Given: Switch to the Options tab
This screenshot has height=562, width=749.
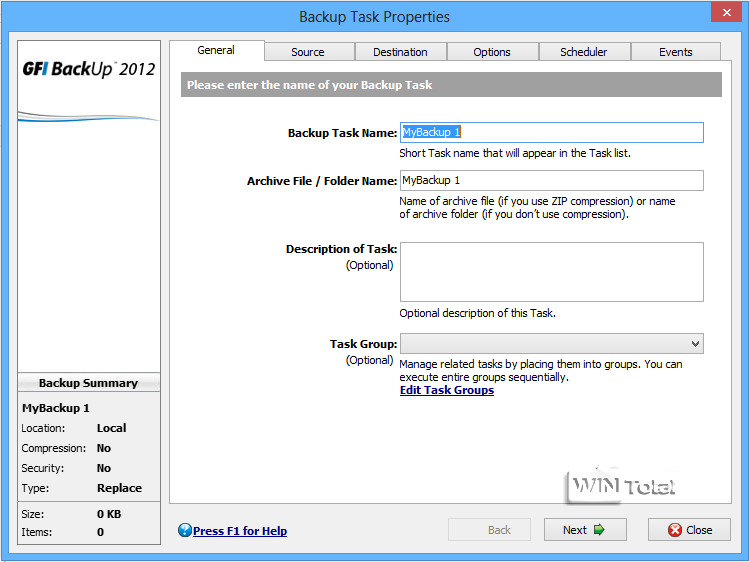Looking at the screenshot, I should [492, 52].
